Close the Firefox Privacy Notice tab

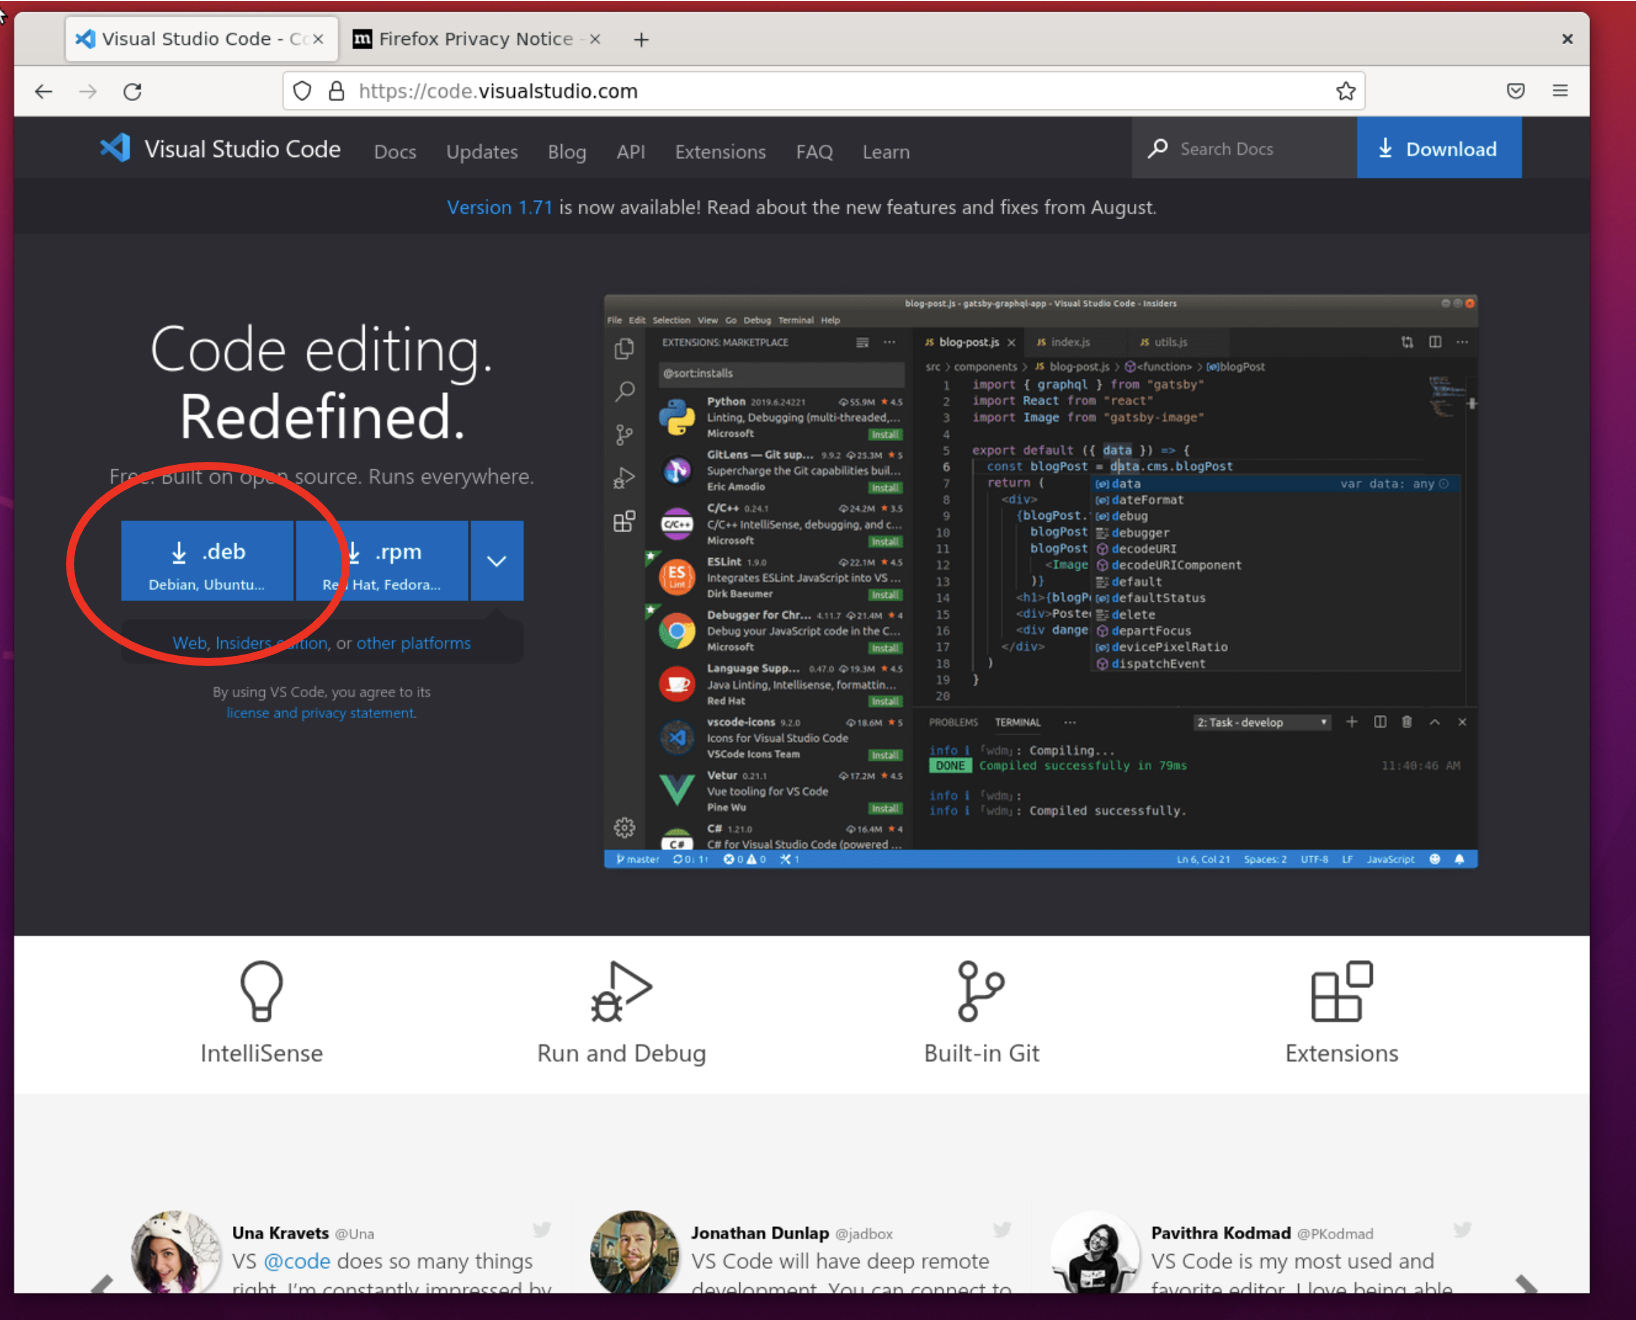pyautogui.click(x=595, y=39)
